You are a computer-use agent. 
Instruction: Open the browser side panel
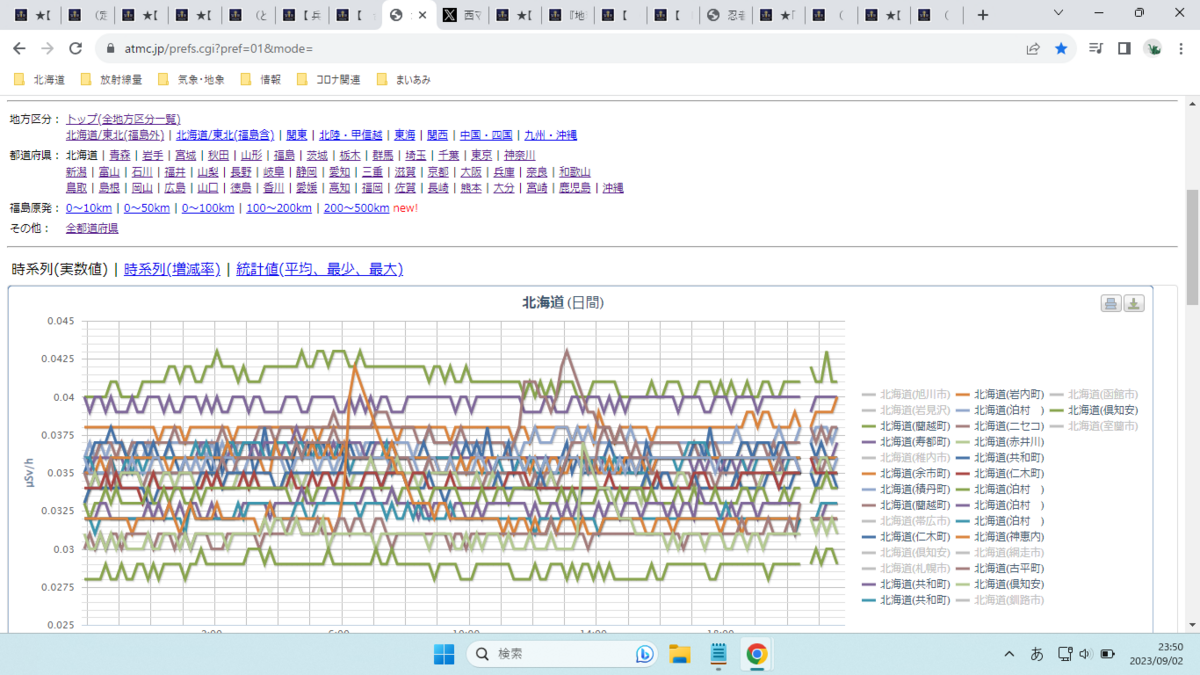click(1124, 48)
